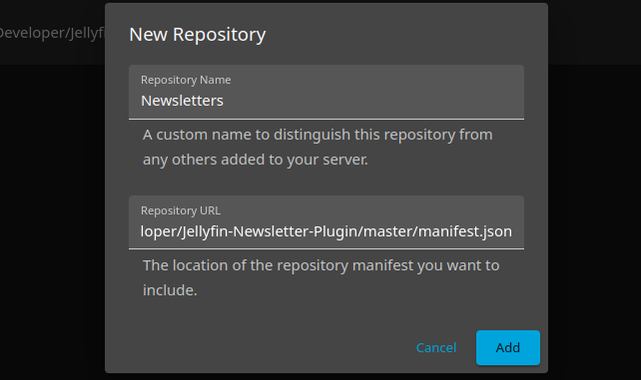
Task: Focus the Repository Name input field
Action: click(326, 92)
